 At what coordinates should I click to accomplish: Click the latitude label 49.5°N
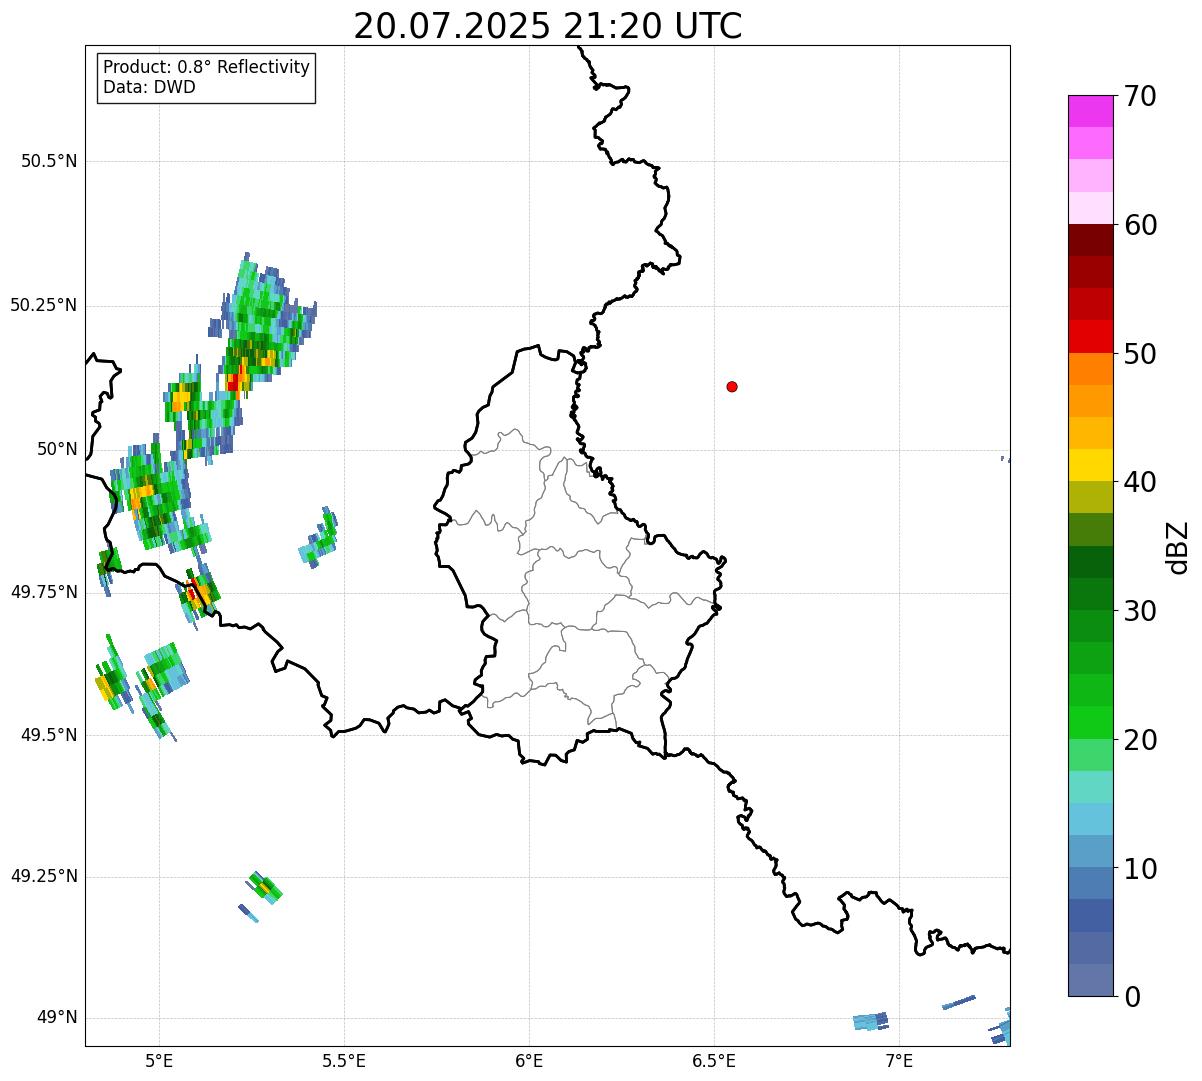(49, 735)
